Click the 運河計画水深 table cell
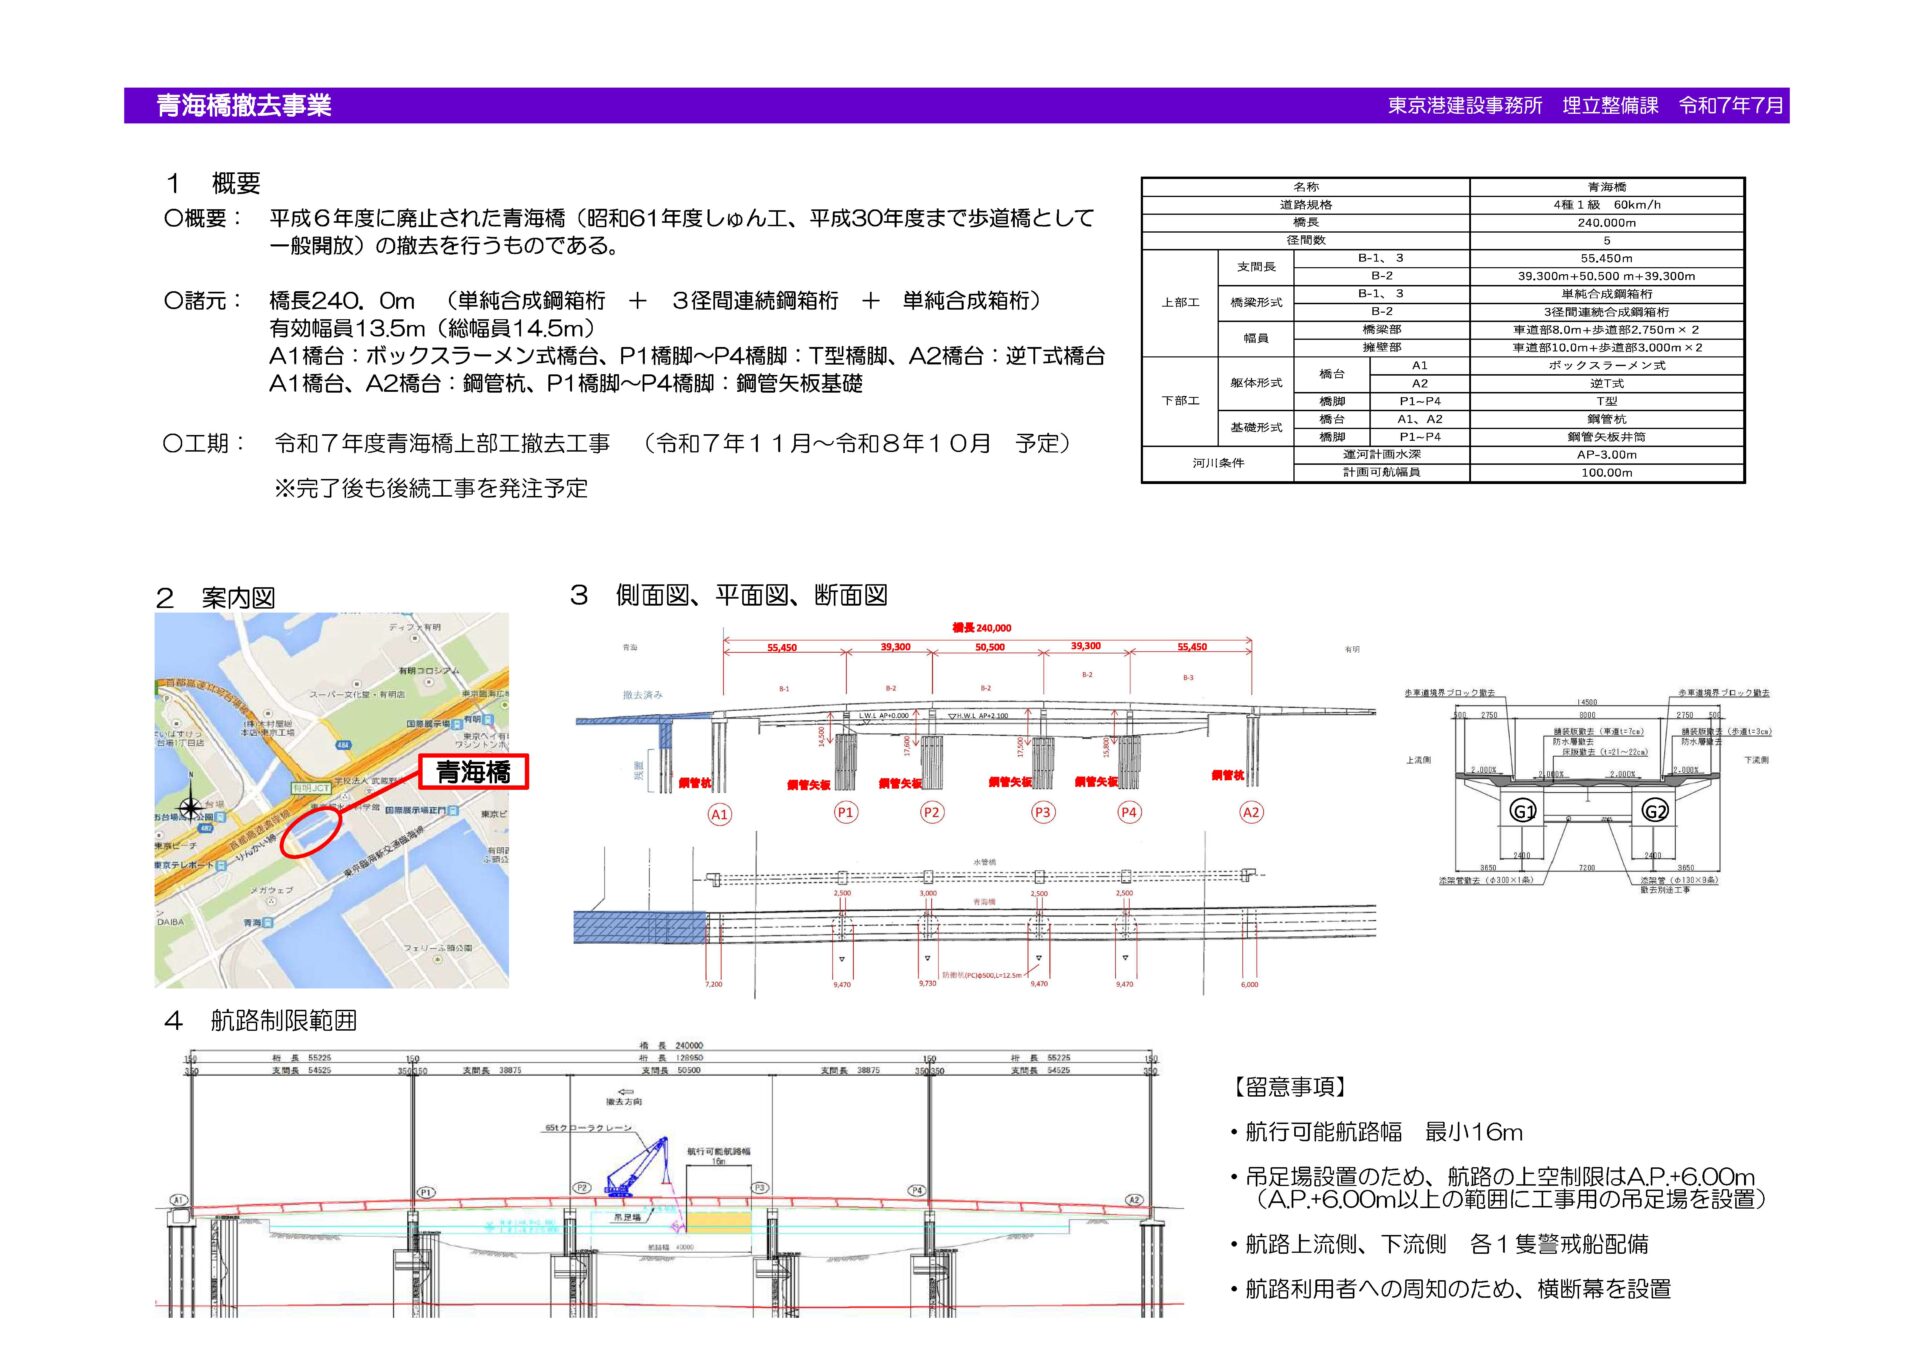 pyautogui.click(x=1381, y=454)
